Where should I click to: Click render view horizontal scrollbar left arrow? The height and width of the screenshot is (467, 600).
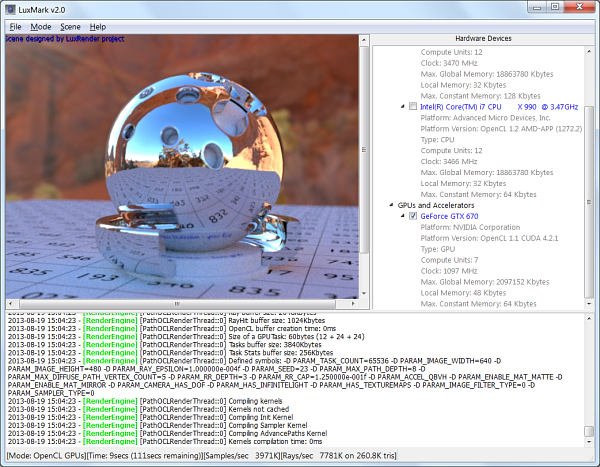[11, 304]
